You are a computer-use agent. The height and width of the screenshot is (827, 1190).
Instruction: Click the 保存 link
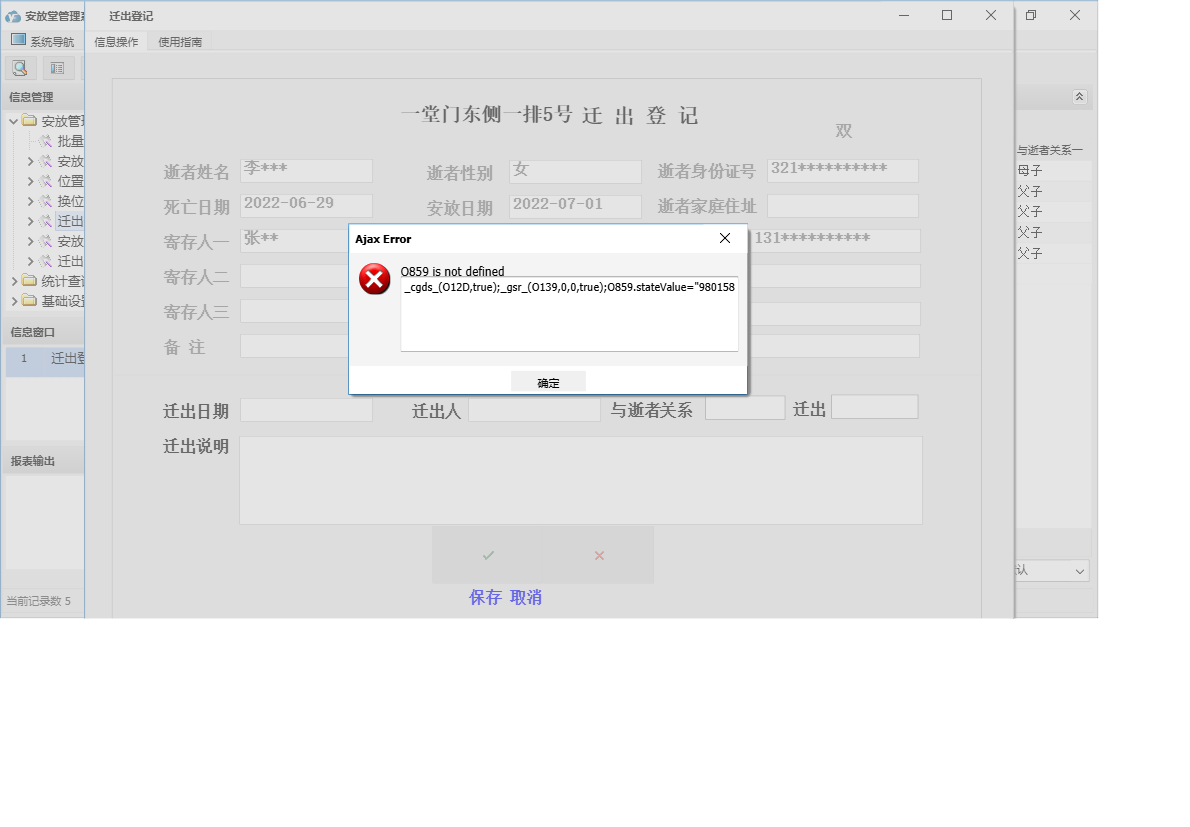(x=485, y=597)
